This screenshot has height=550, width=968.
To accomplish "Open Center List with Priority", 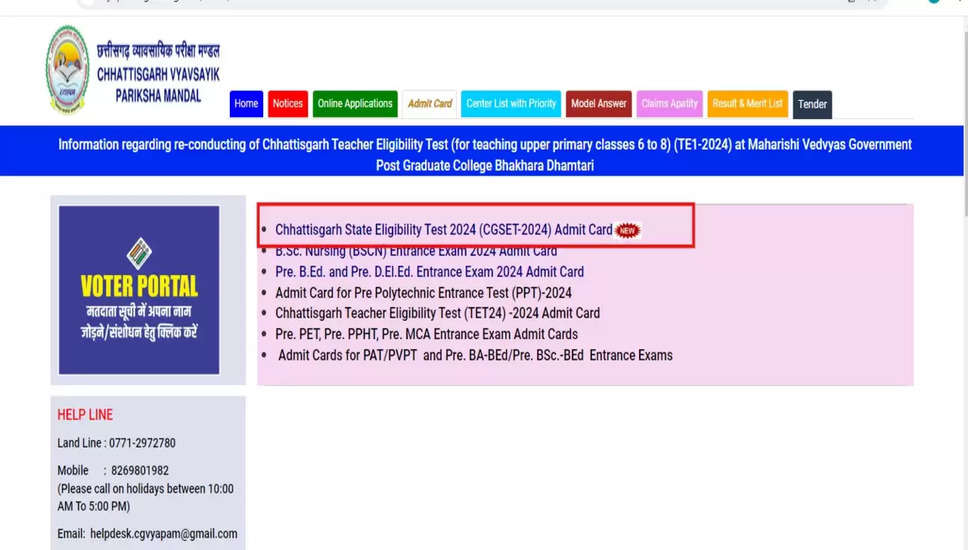I will tap(511, 104).
